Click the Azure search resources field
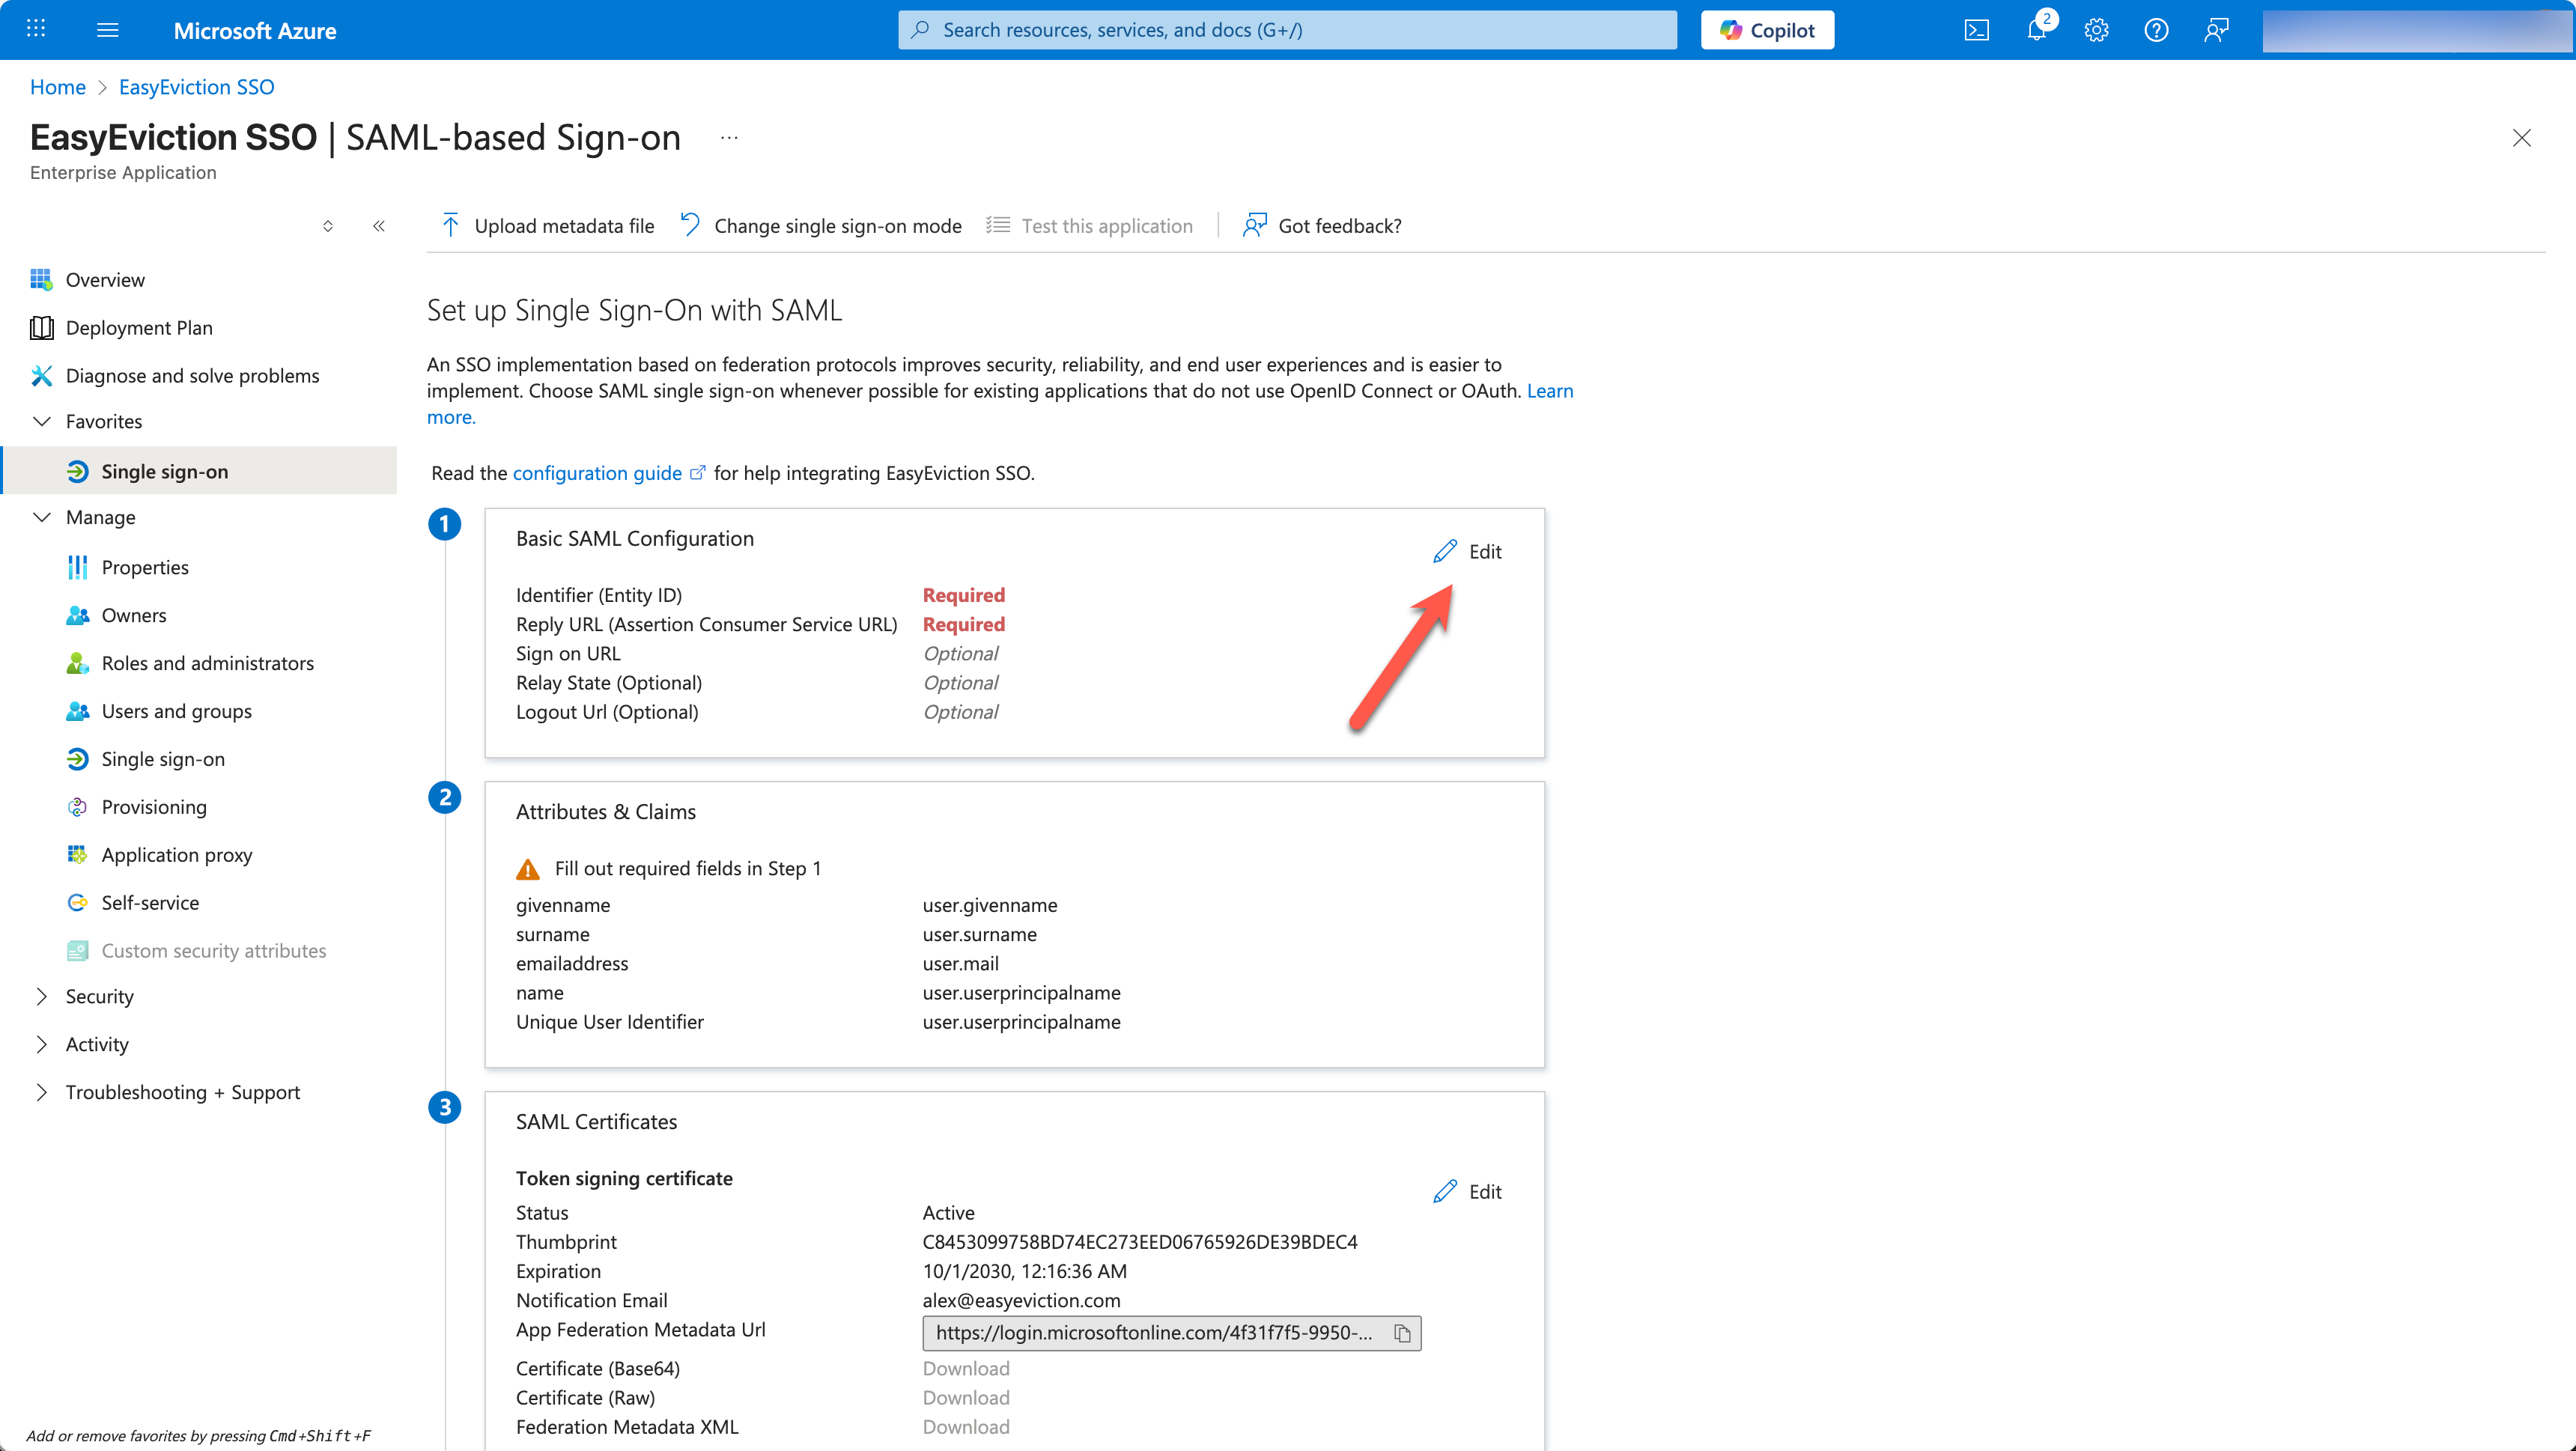Screen dimensions: 2576x1451 1287,30
